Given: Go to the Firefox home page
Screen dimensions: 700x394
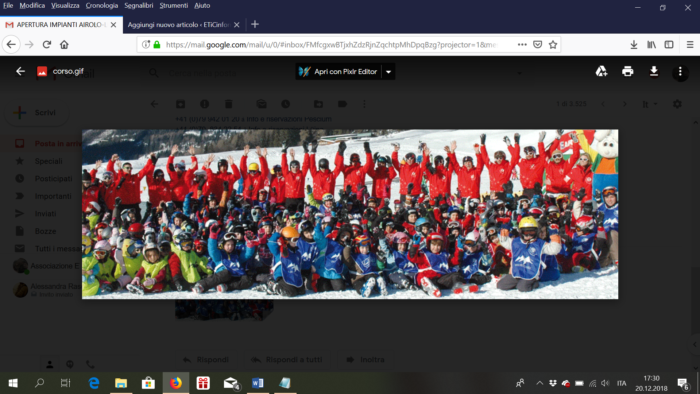Looking at the screenshot, I should pos(64,45).
